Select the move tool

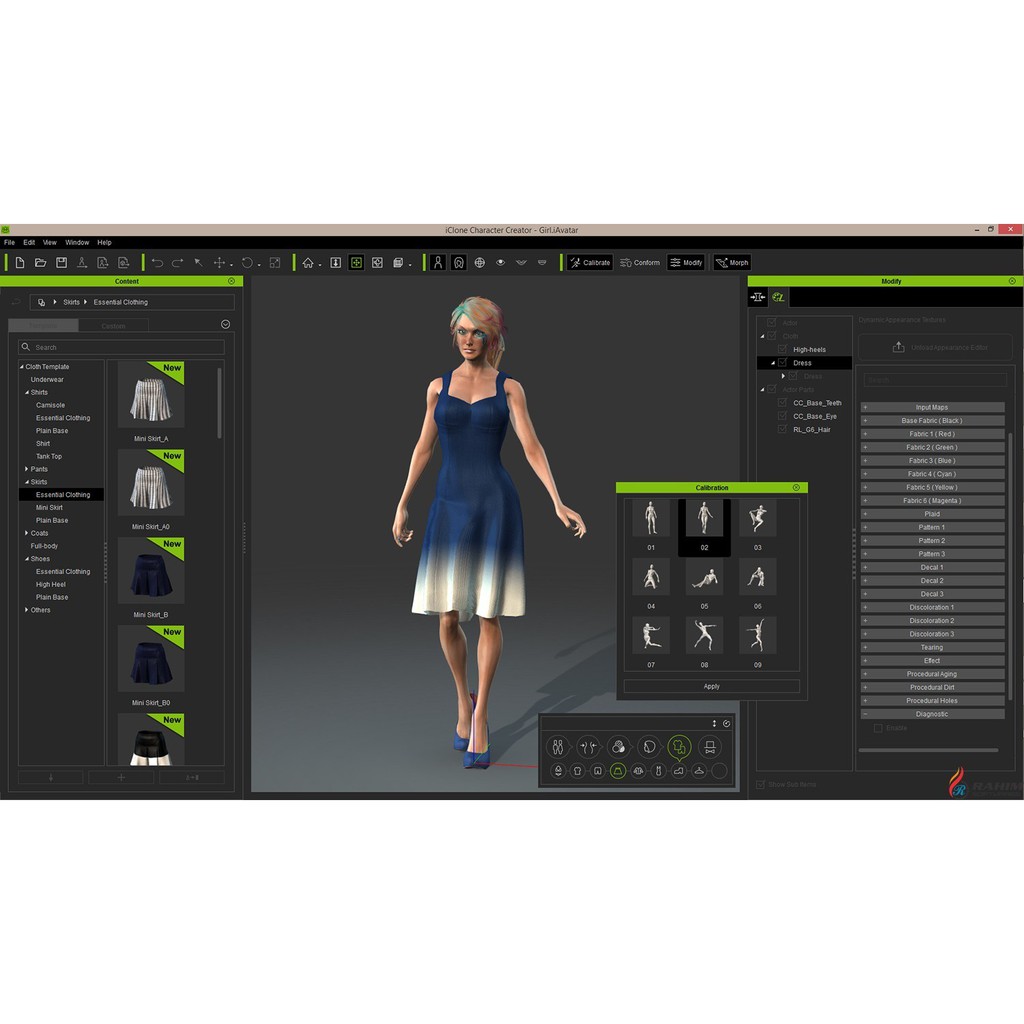click(x=219, y=263)
